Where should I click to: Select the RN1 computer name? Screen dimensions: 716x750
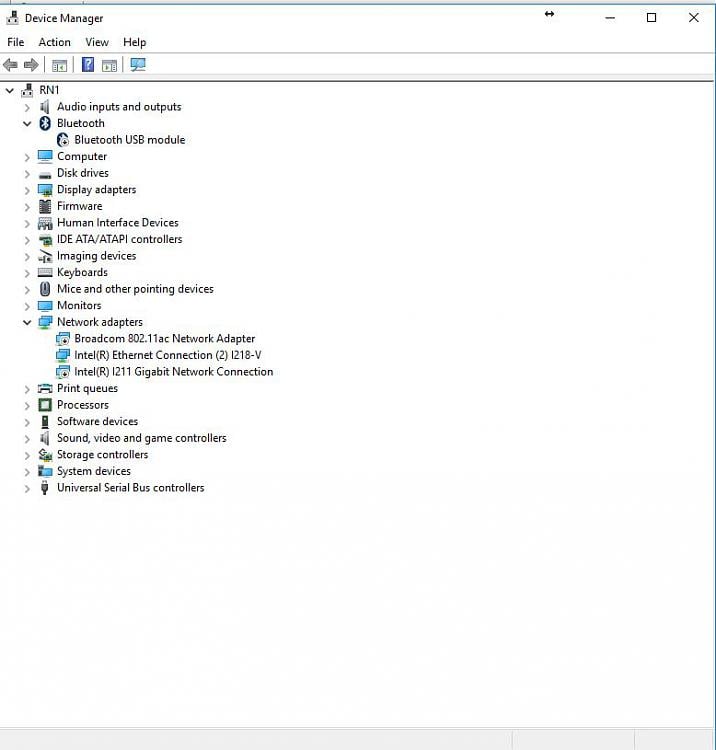click(x=49, y=90)
